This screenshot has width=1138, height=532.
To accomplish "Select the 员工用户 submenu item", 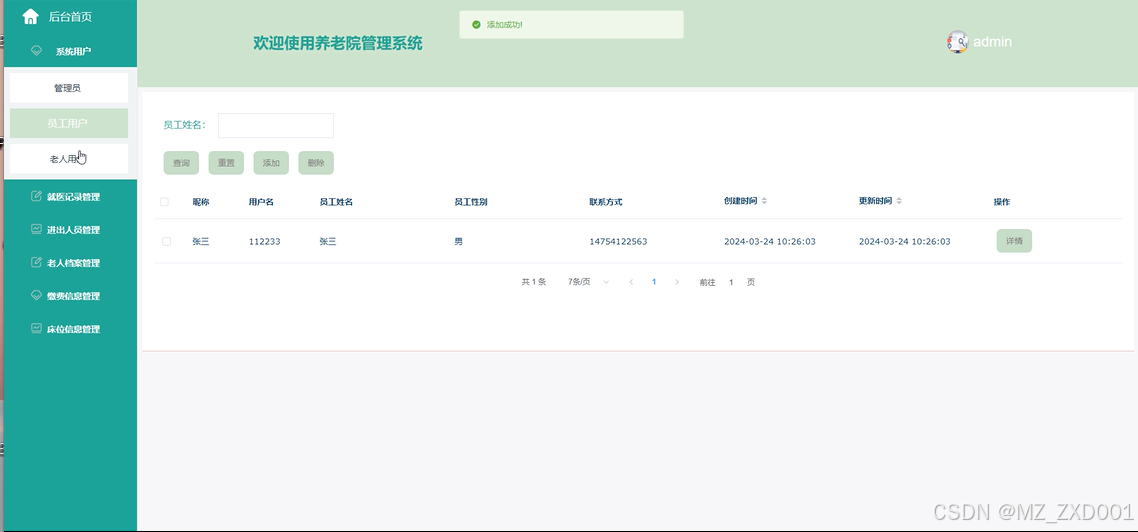I will pyautogui.click(x=69, y=123).
